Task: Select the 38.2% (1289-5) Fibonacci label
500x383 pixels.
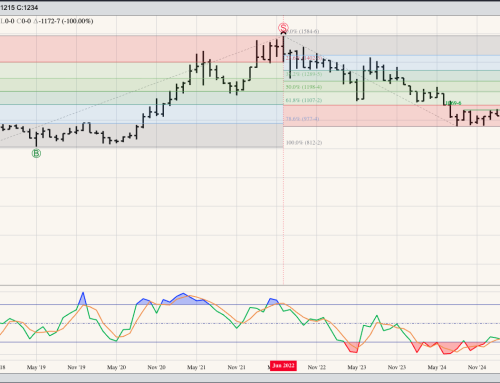Action: pos(304,74)
